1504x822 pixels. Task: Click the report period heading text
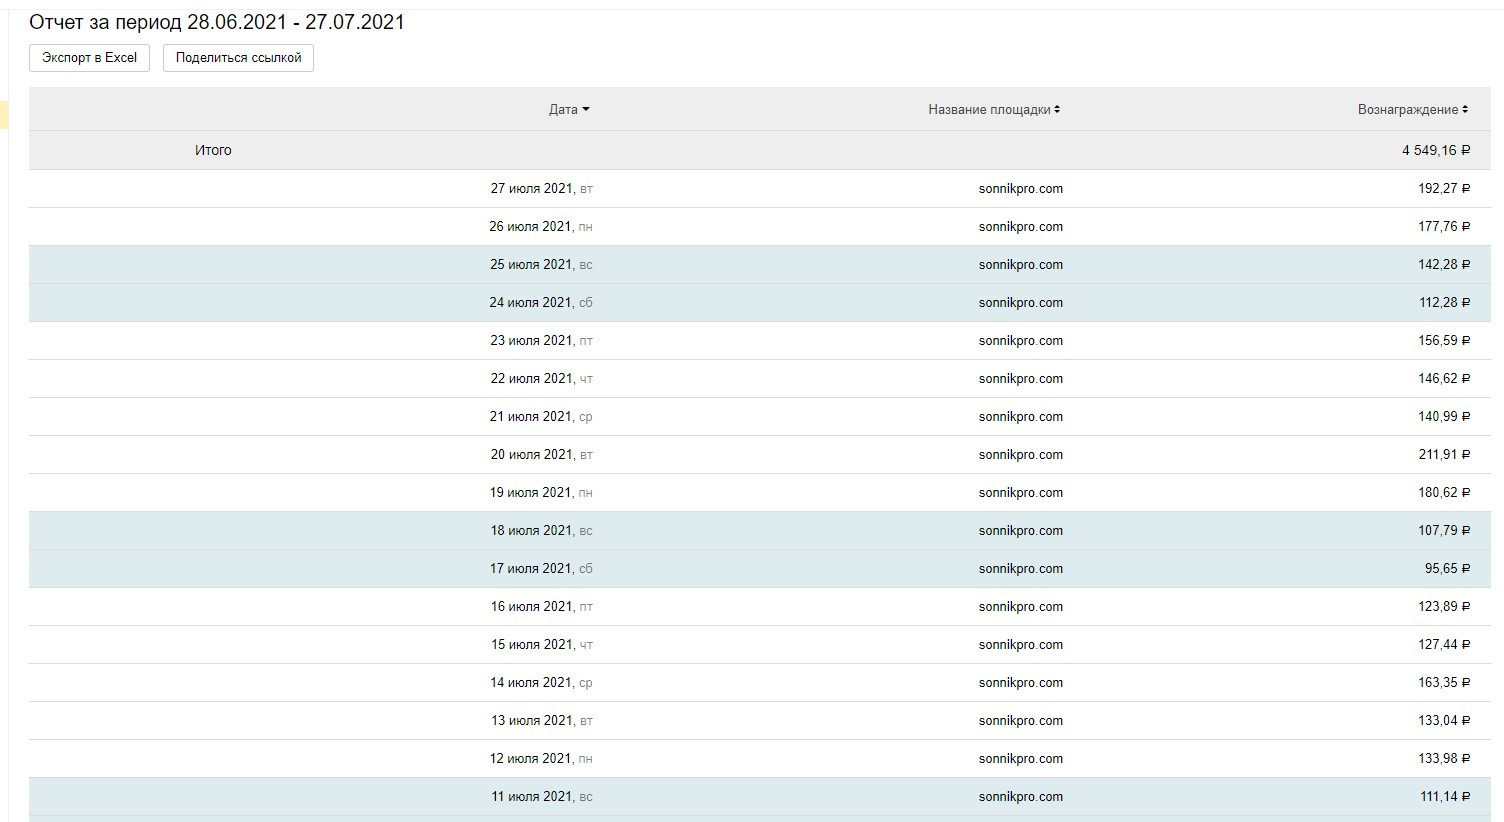click(217, 22)
